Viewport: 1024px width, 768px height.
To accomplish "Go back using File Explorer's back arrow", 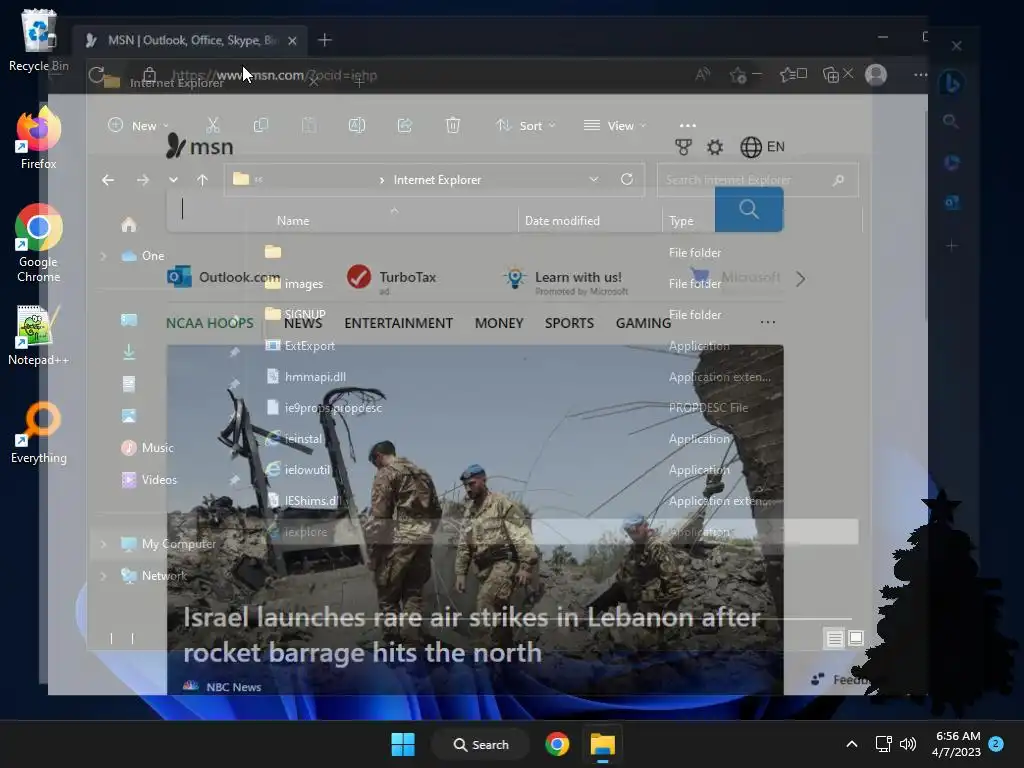I will pyautogui.click(x=108, y=180).
